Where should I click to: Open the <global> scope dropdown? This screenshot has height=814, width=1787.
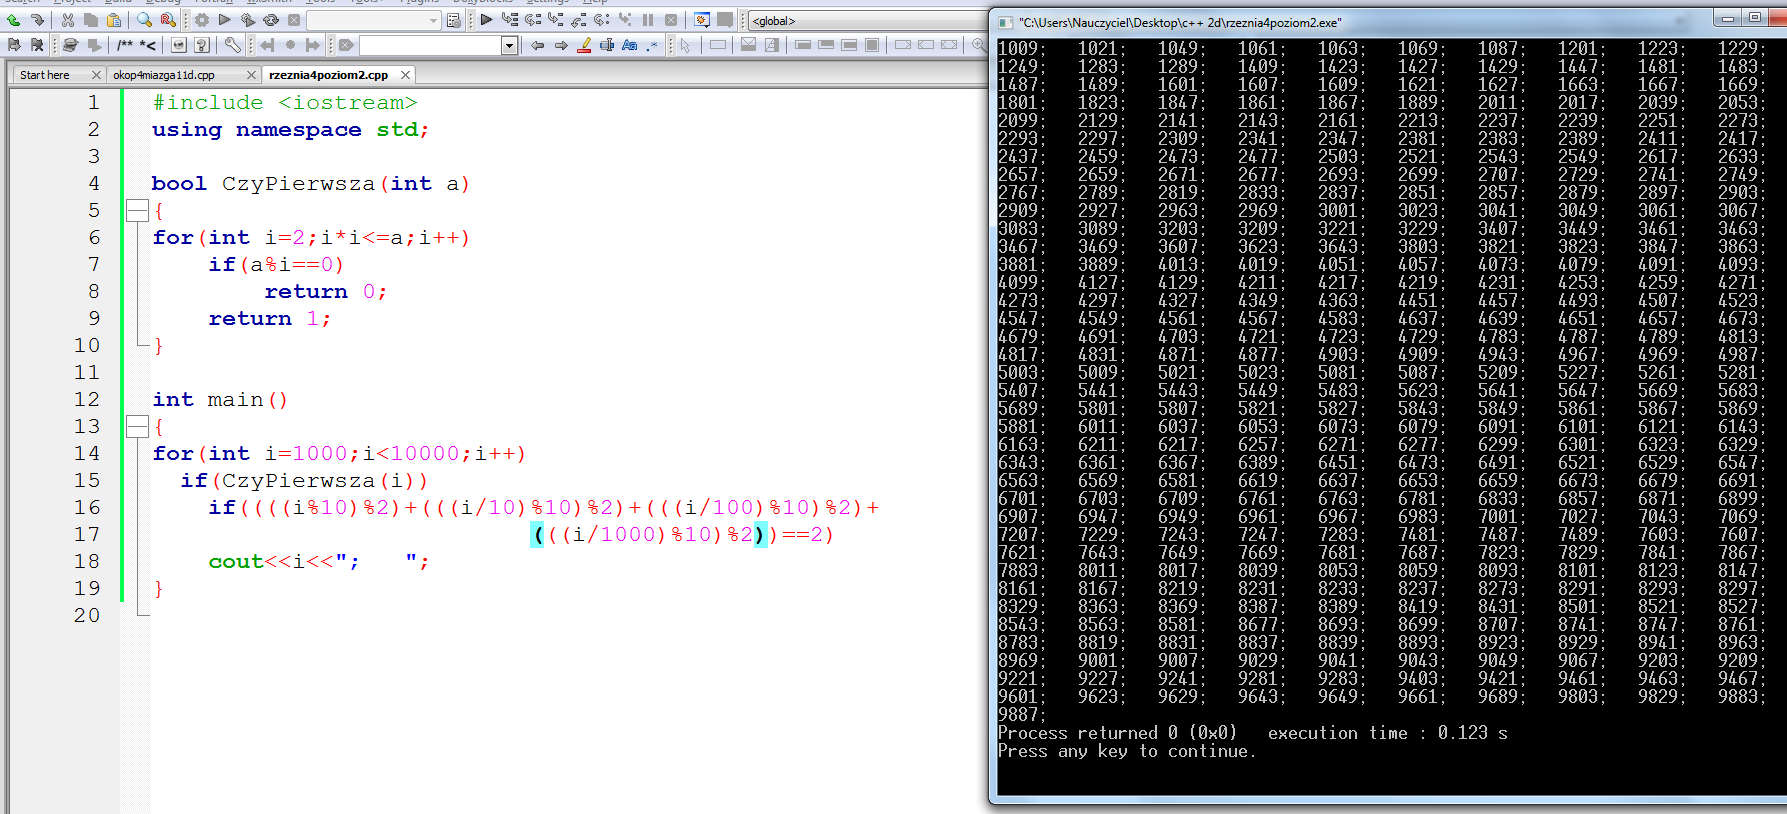coord(868,20)
